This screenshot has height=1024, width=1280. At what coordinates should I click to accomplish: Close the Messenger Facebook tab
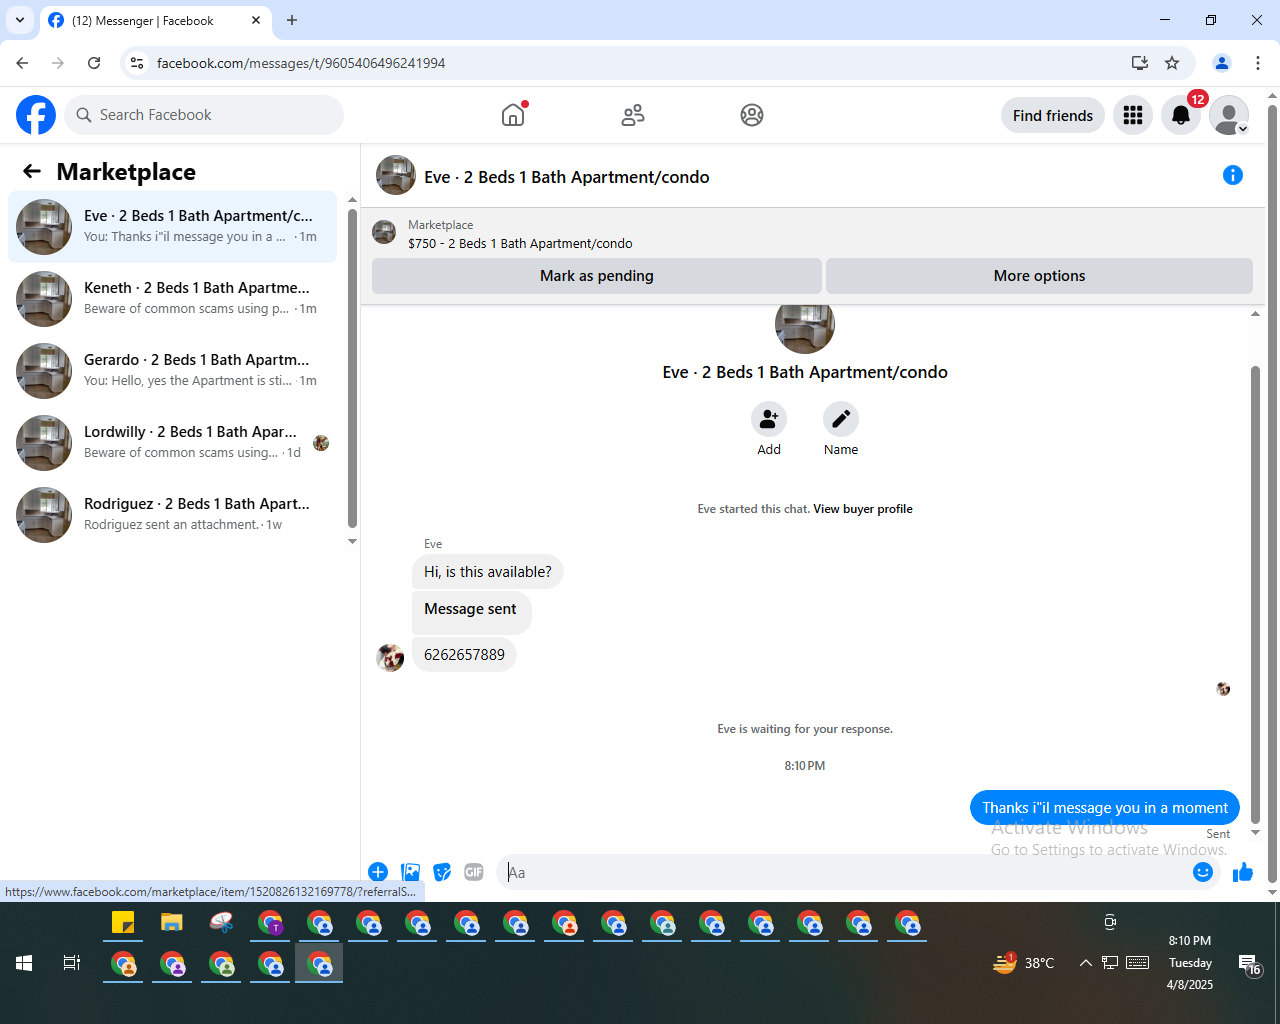256,20
